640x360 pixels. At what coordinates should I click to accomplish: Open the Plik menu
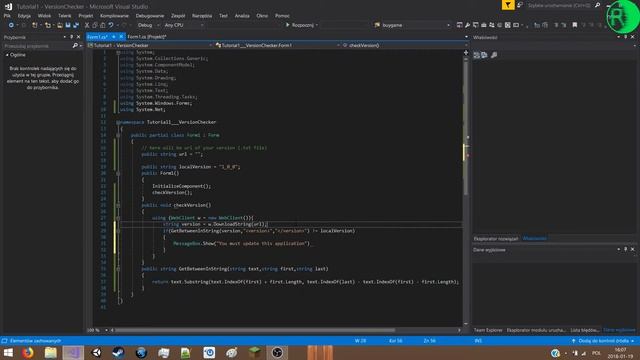(x=7, y=16)
